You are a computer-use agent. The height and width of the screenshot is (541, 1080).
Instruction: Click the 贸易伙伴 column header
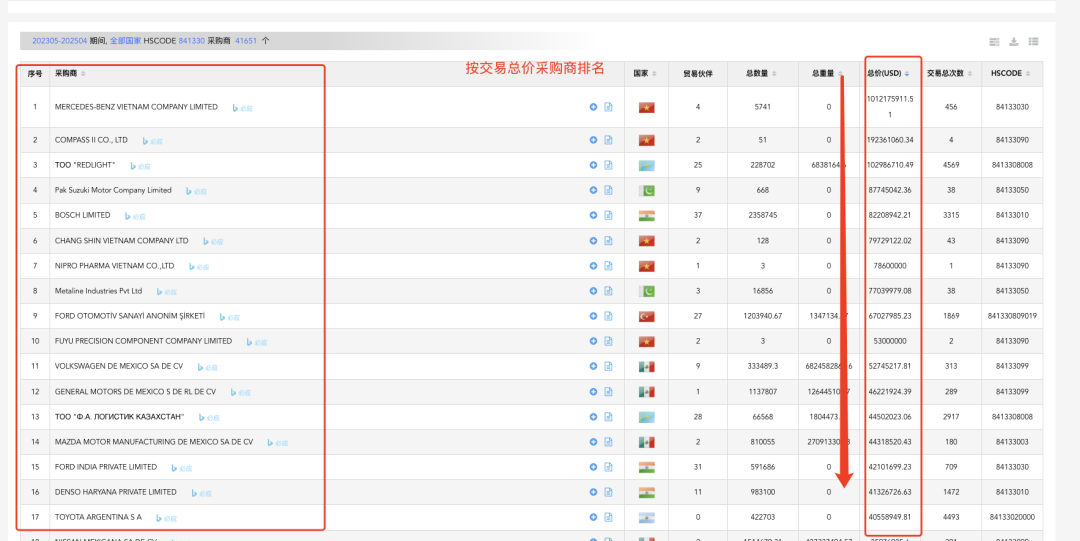(x=698, y=74)
